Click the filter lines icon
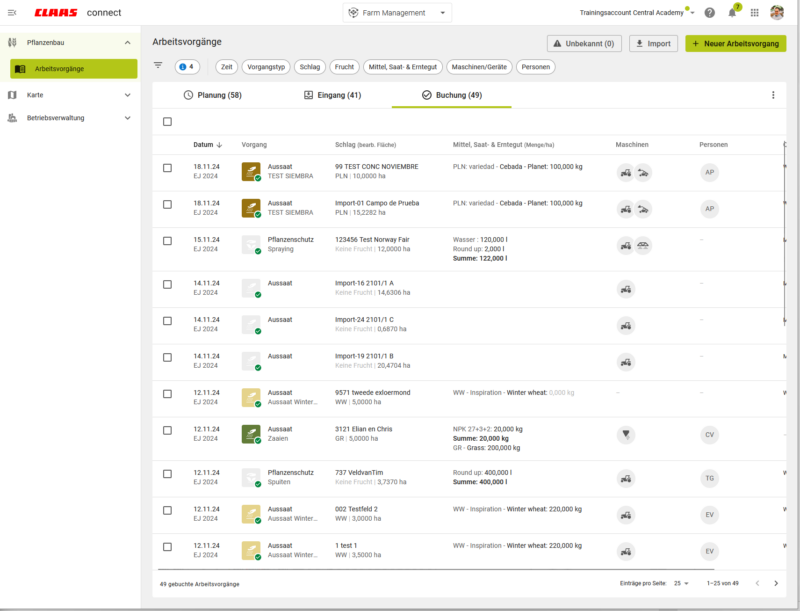 click(158, 66)
